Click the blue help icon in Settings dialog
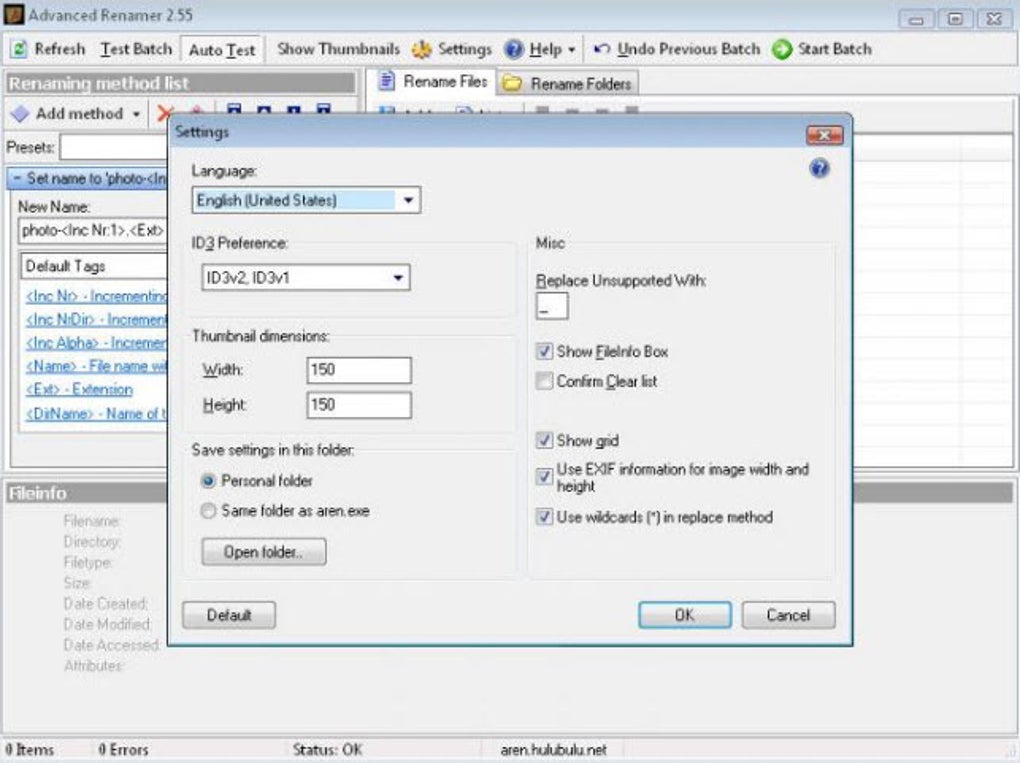 [819, 168]
